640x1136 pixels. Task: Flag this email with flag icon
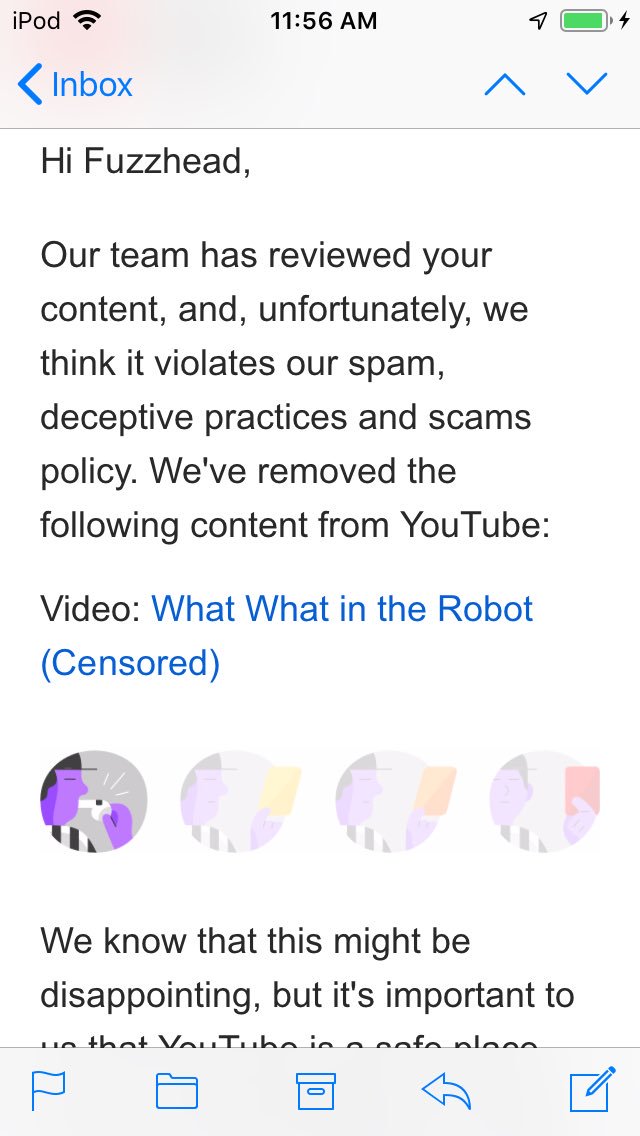click(49, 1091)
